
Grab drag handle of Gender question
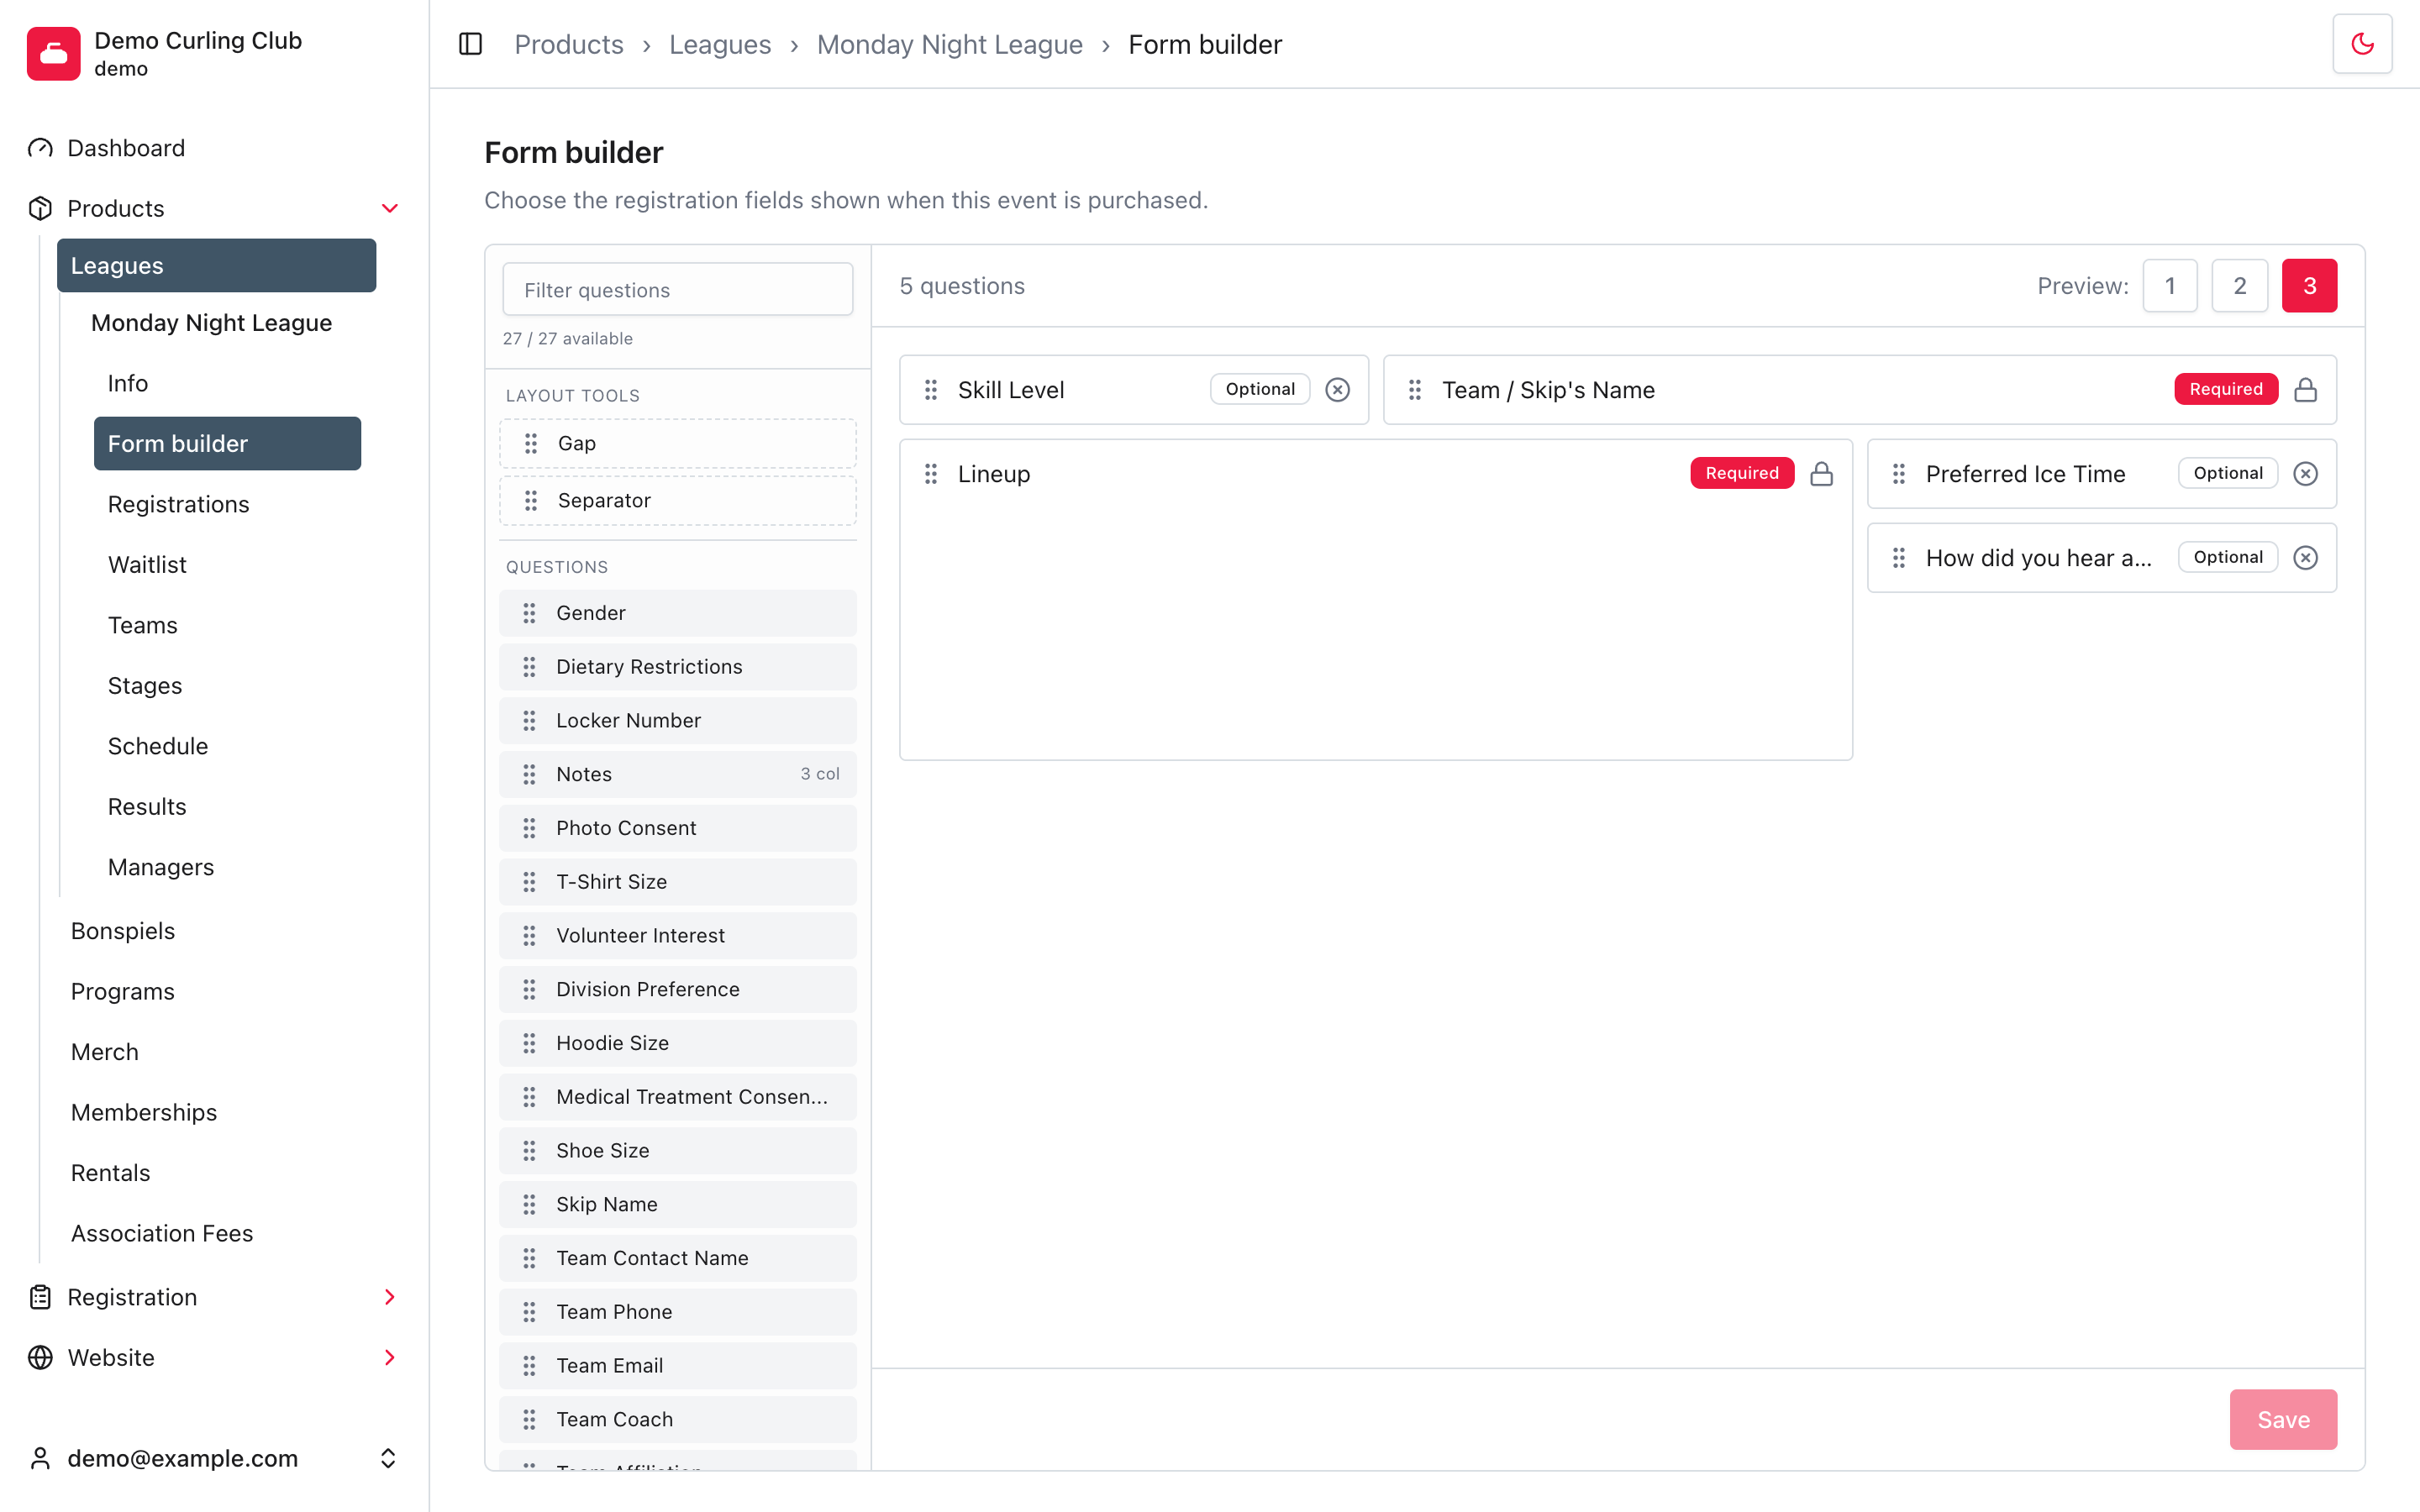point(529,613)
